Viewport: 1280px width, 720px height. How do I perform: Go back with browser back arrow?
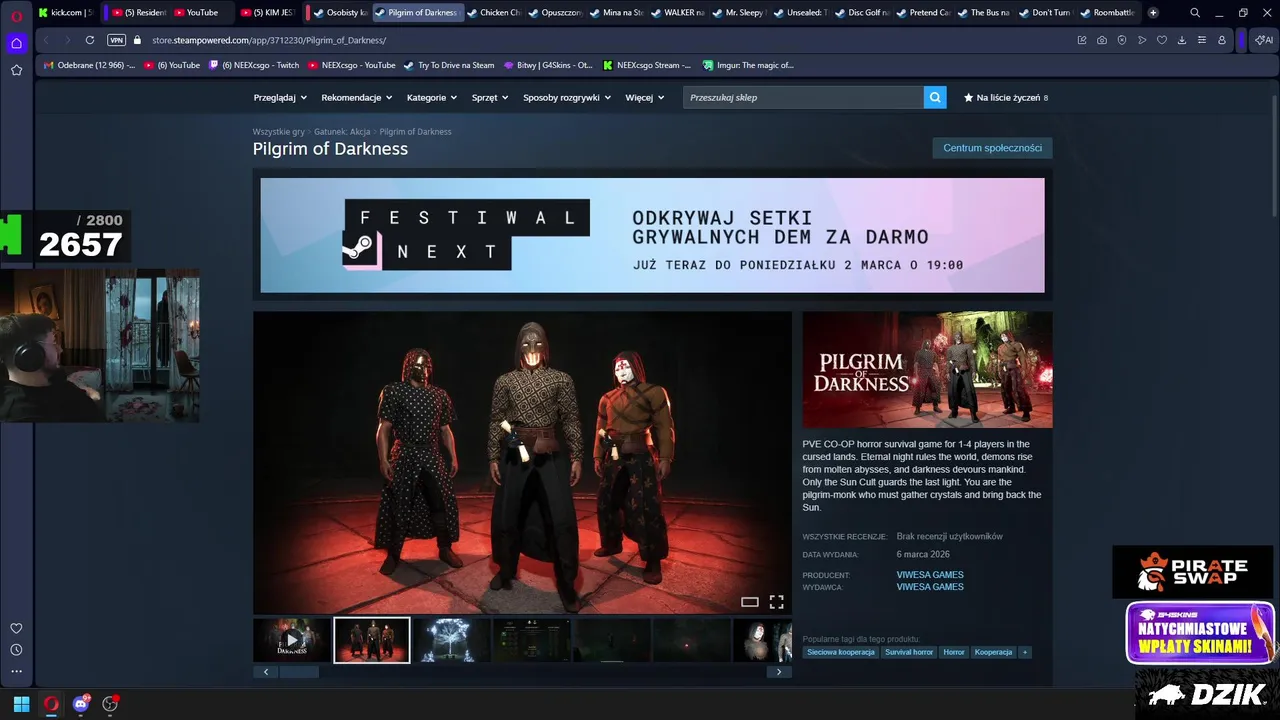pos(46,40)
